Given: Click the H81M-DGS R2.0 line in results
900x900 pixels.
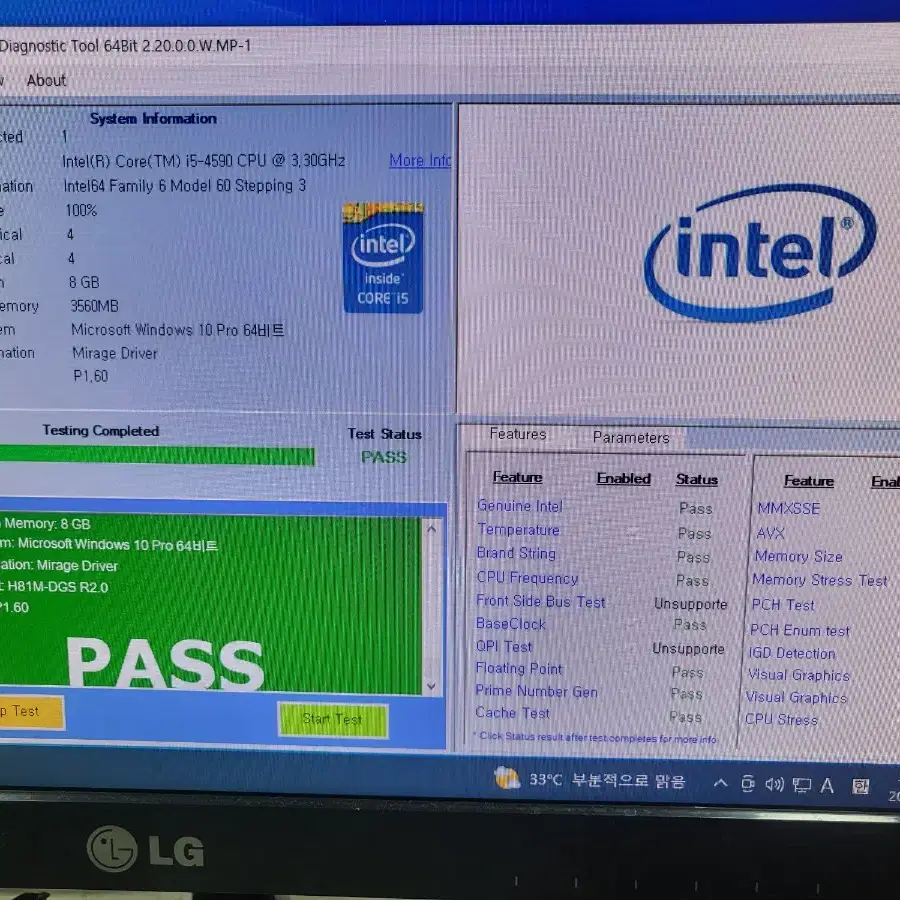Looking at the screenshot, I should pyautogui.click(x=55, y=587).
